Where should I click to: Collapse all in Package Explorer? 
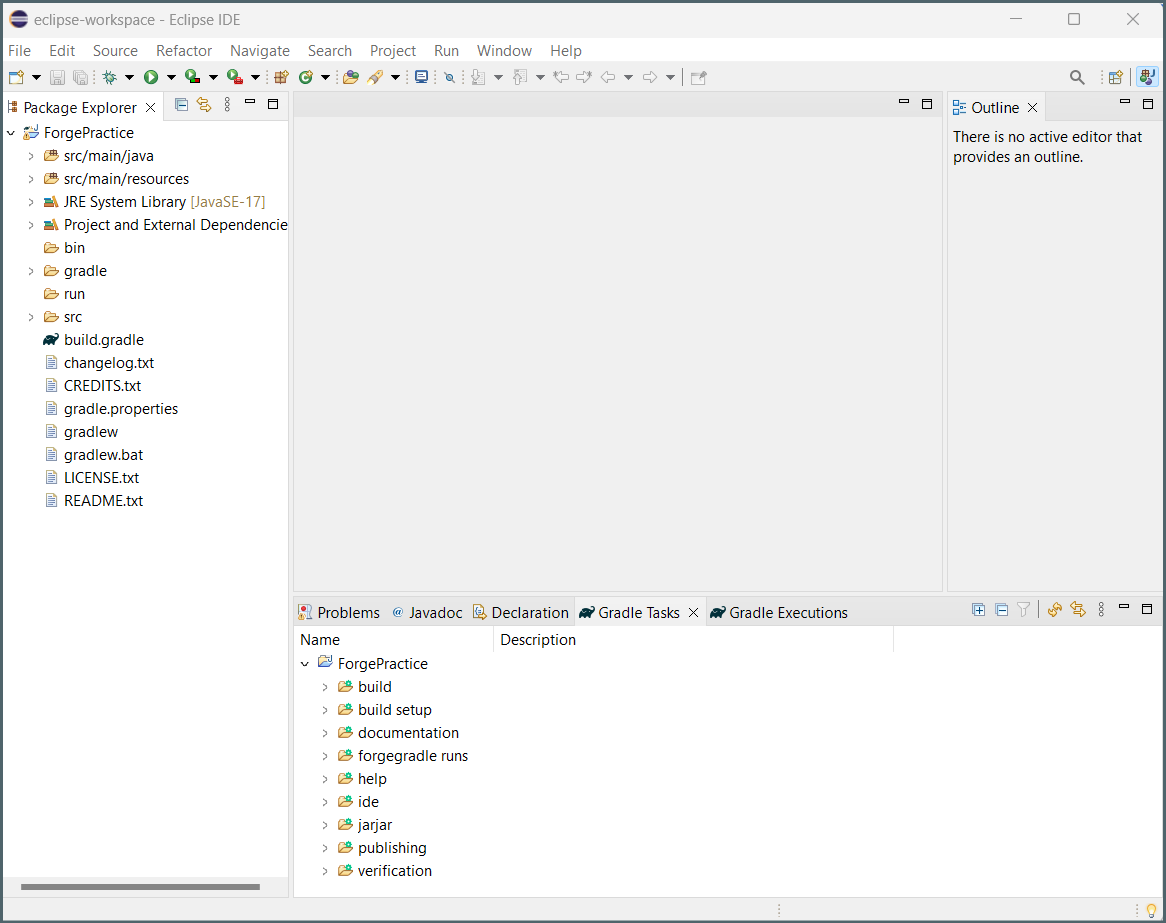(x=181, y=105)
